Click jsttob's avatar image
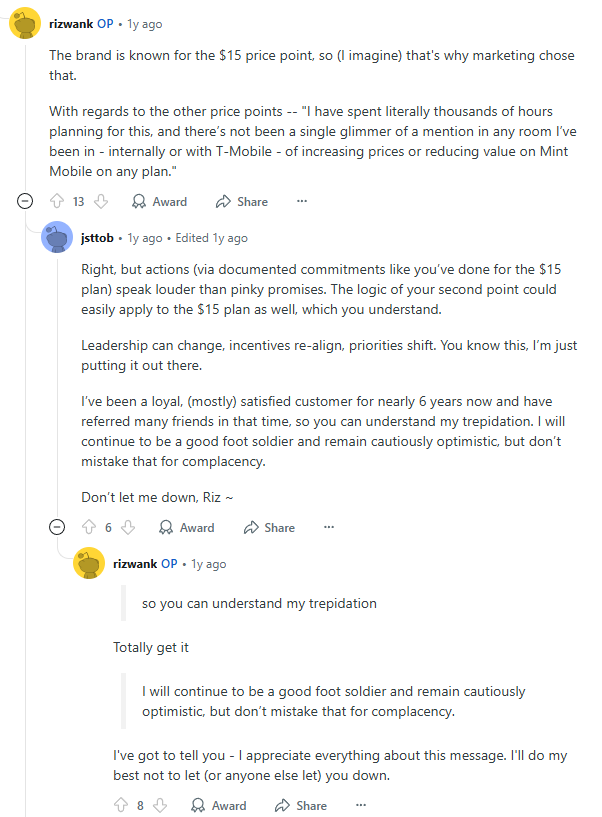 57,237
